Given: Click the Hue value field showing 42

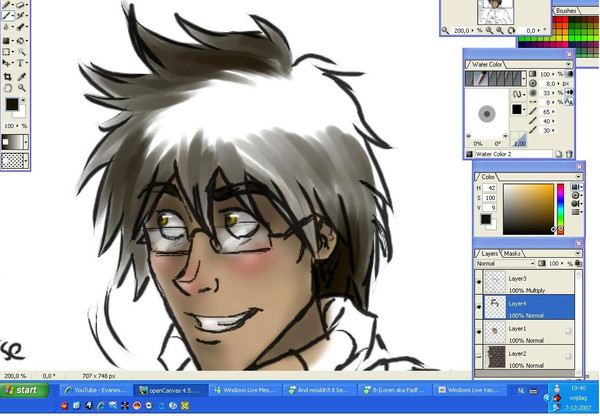Looking at the screenshot, I should coord(490,188).
